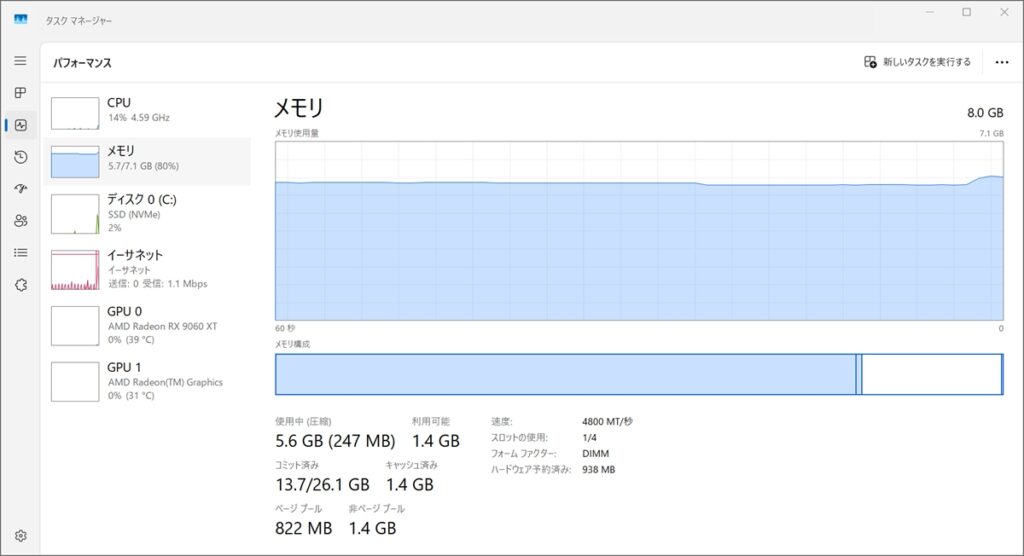
Task: Select the Ethernet performance entry
Action: coord(147,269)
